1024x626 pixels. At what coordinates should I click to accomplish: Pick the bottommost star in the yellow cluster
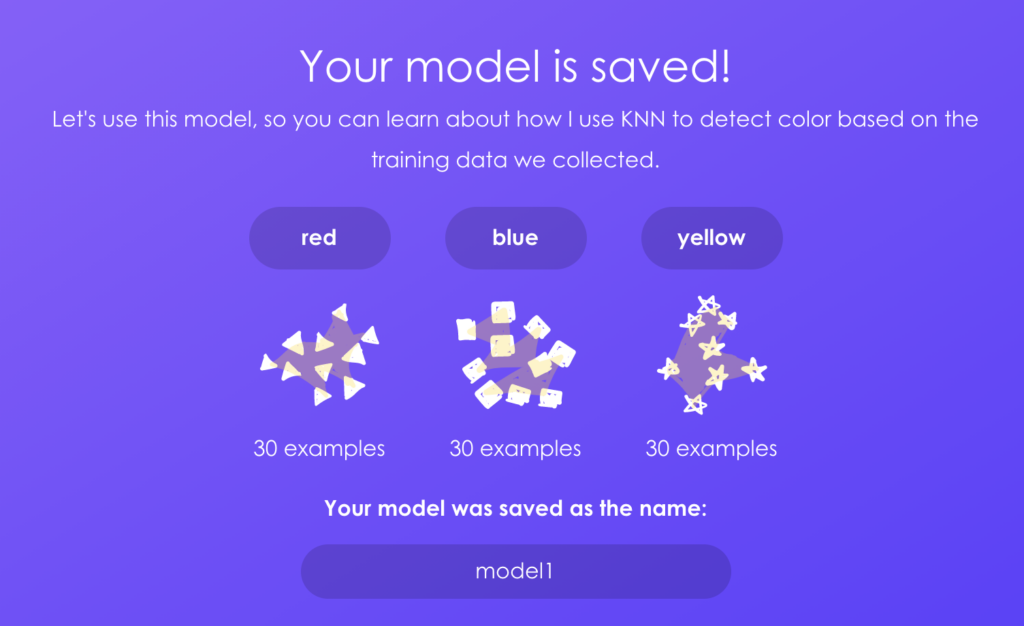pyautogui.click(x=694, y=404)
